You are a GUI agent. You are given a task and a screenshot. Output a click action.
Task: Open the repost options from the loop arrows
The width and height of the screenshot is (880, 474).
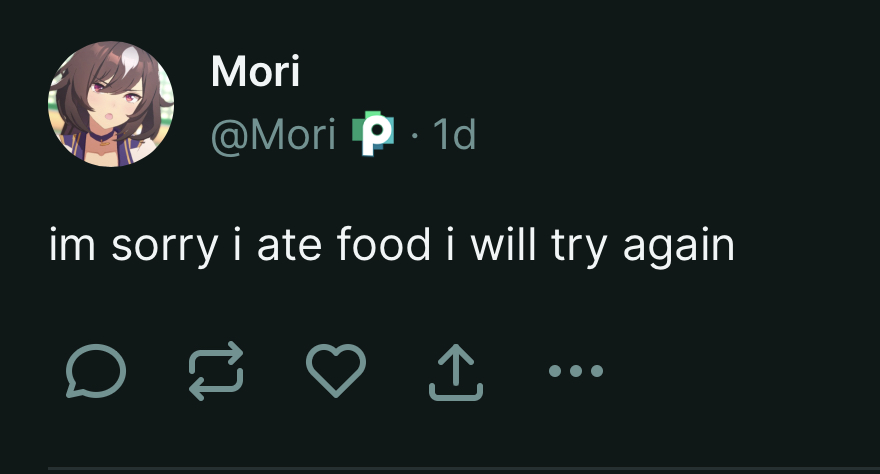point(216,371)
